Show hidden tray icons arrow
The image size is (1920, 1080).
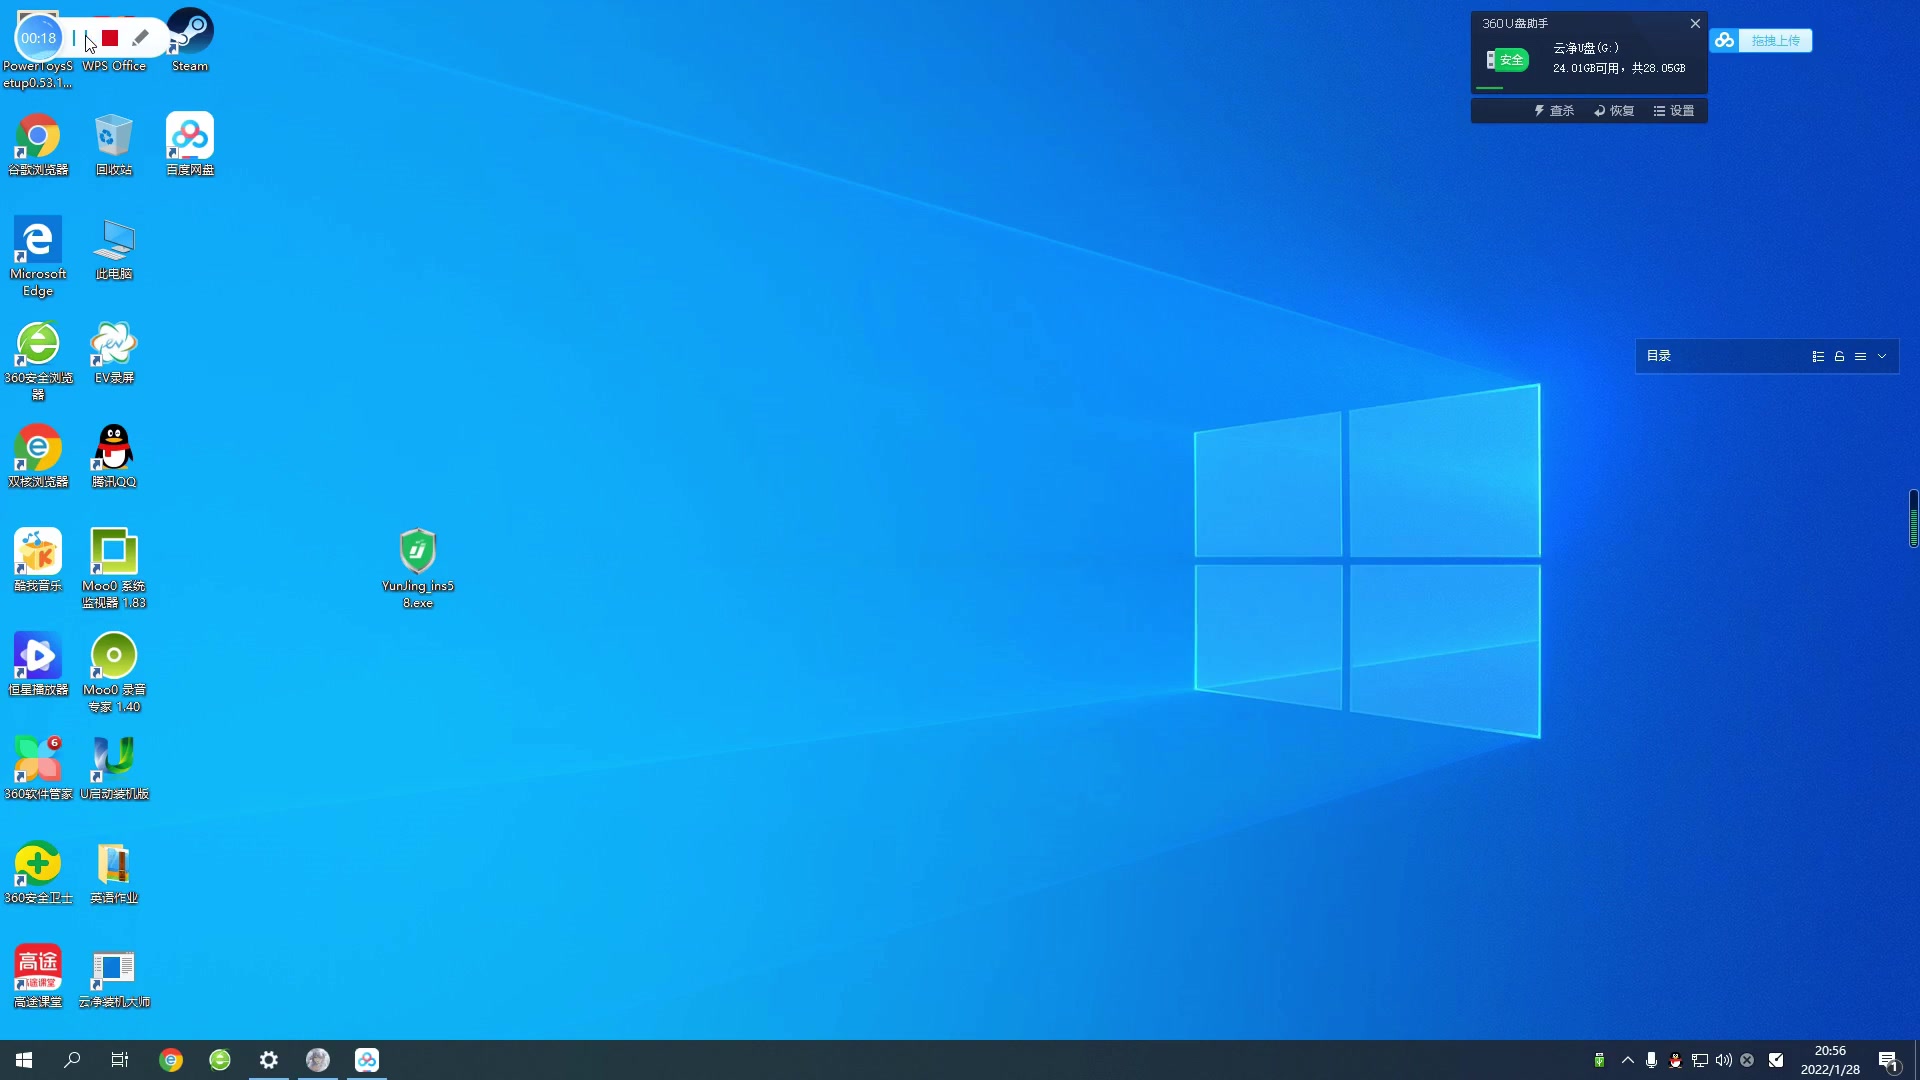1627,1060
